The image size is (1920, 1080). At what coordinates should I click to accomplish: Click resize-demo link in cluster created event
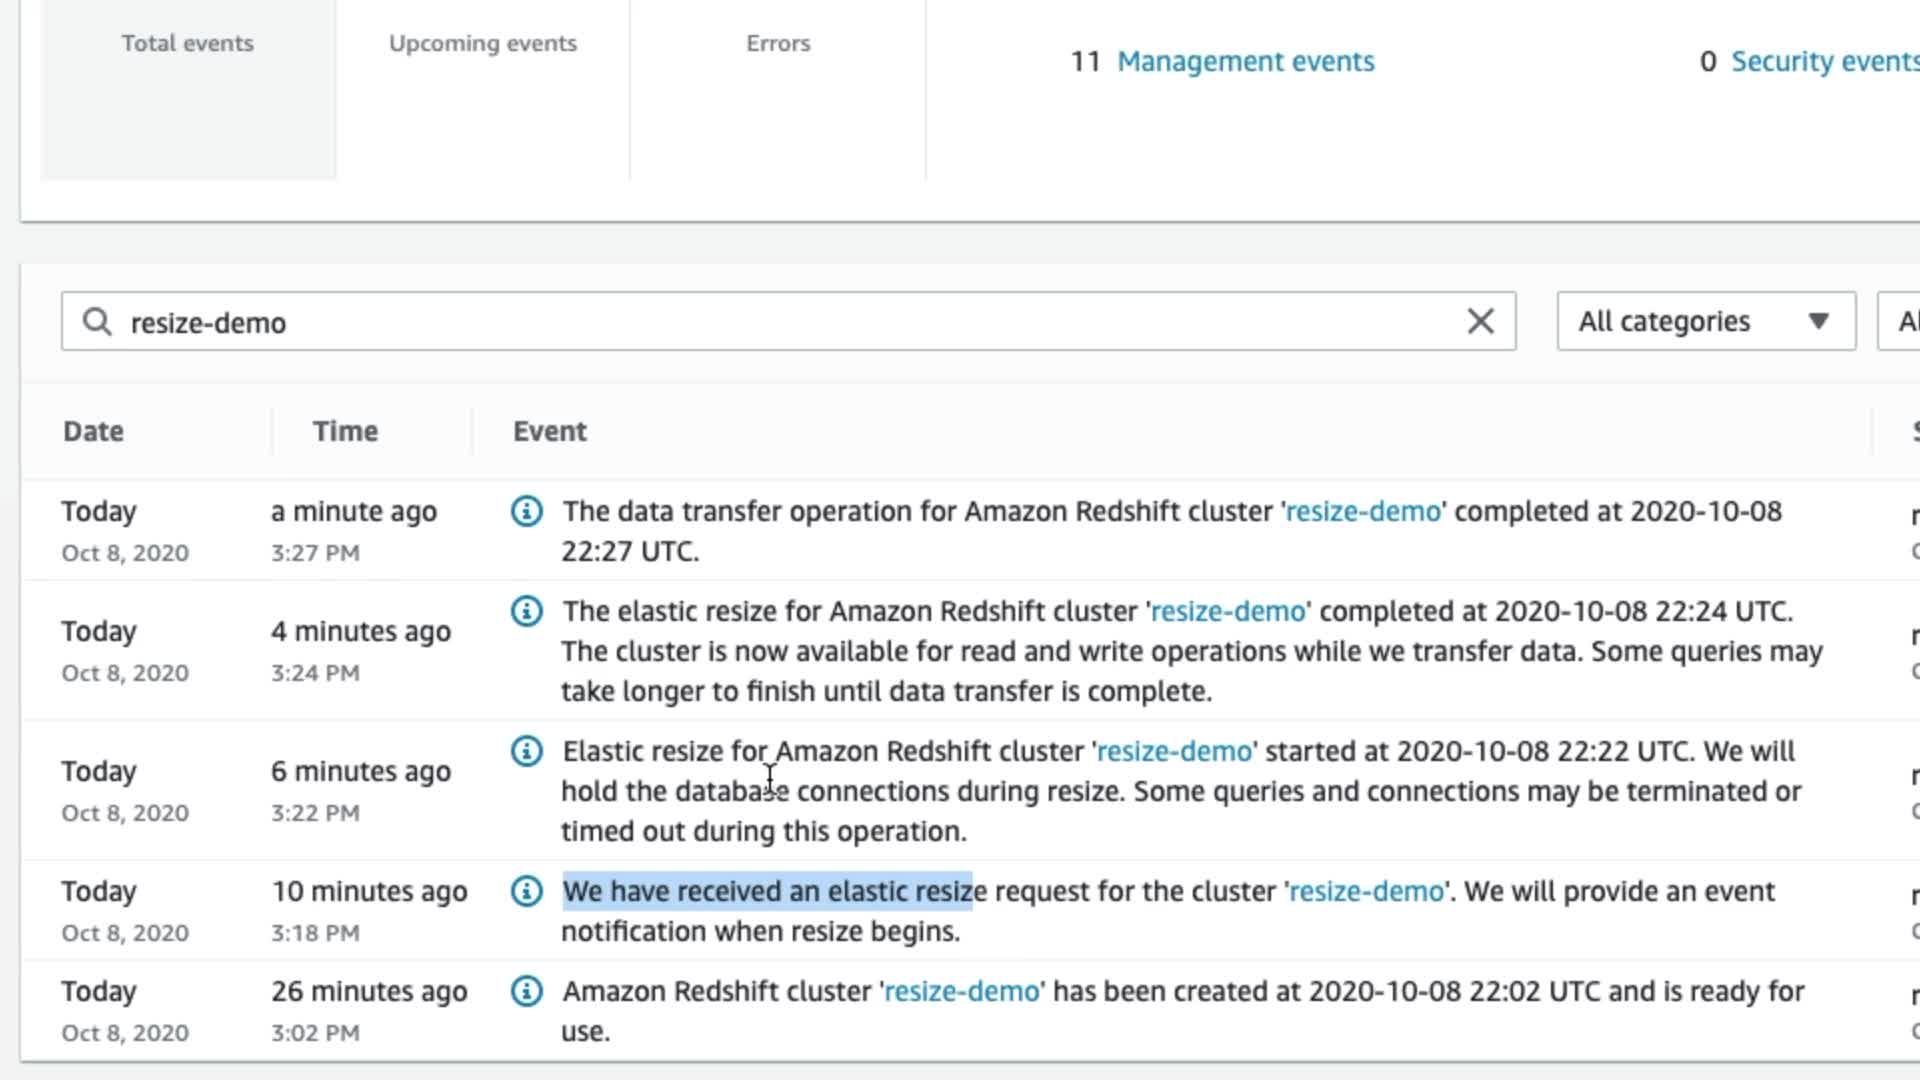(962, 991)
